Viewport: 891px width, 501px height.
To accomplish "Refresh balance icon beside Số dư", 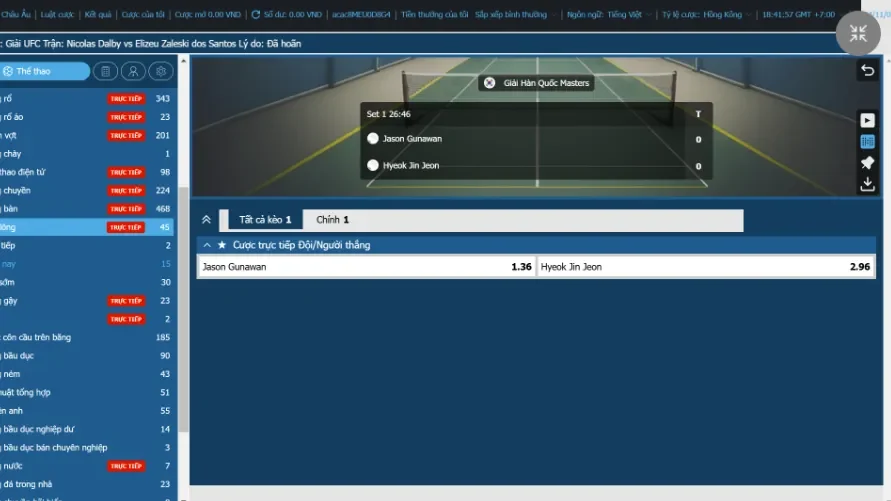I will coord(256,15).
